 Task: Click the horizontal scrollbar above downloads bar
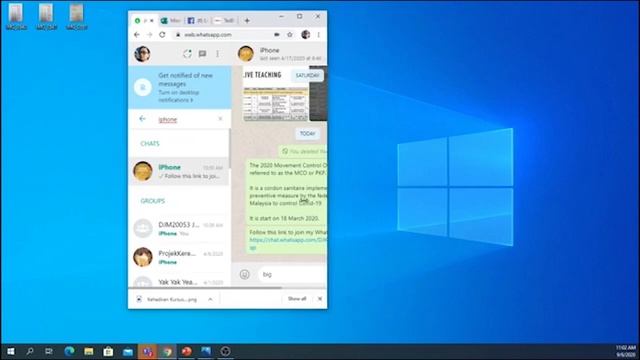(x=205, y=288)
